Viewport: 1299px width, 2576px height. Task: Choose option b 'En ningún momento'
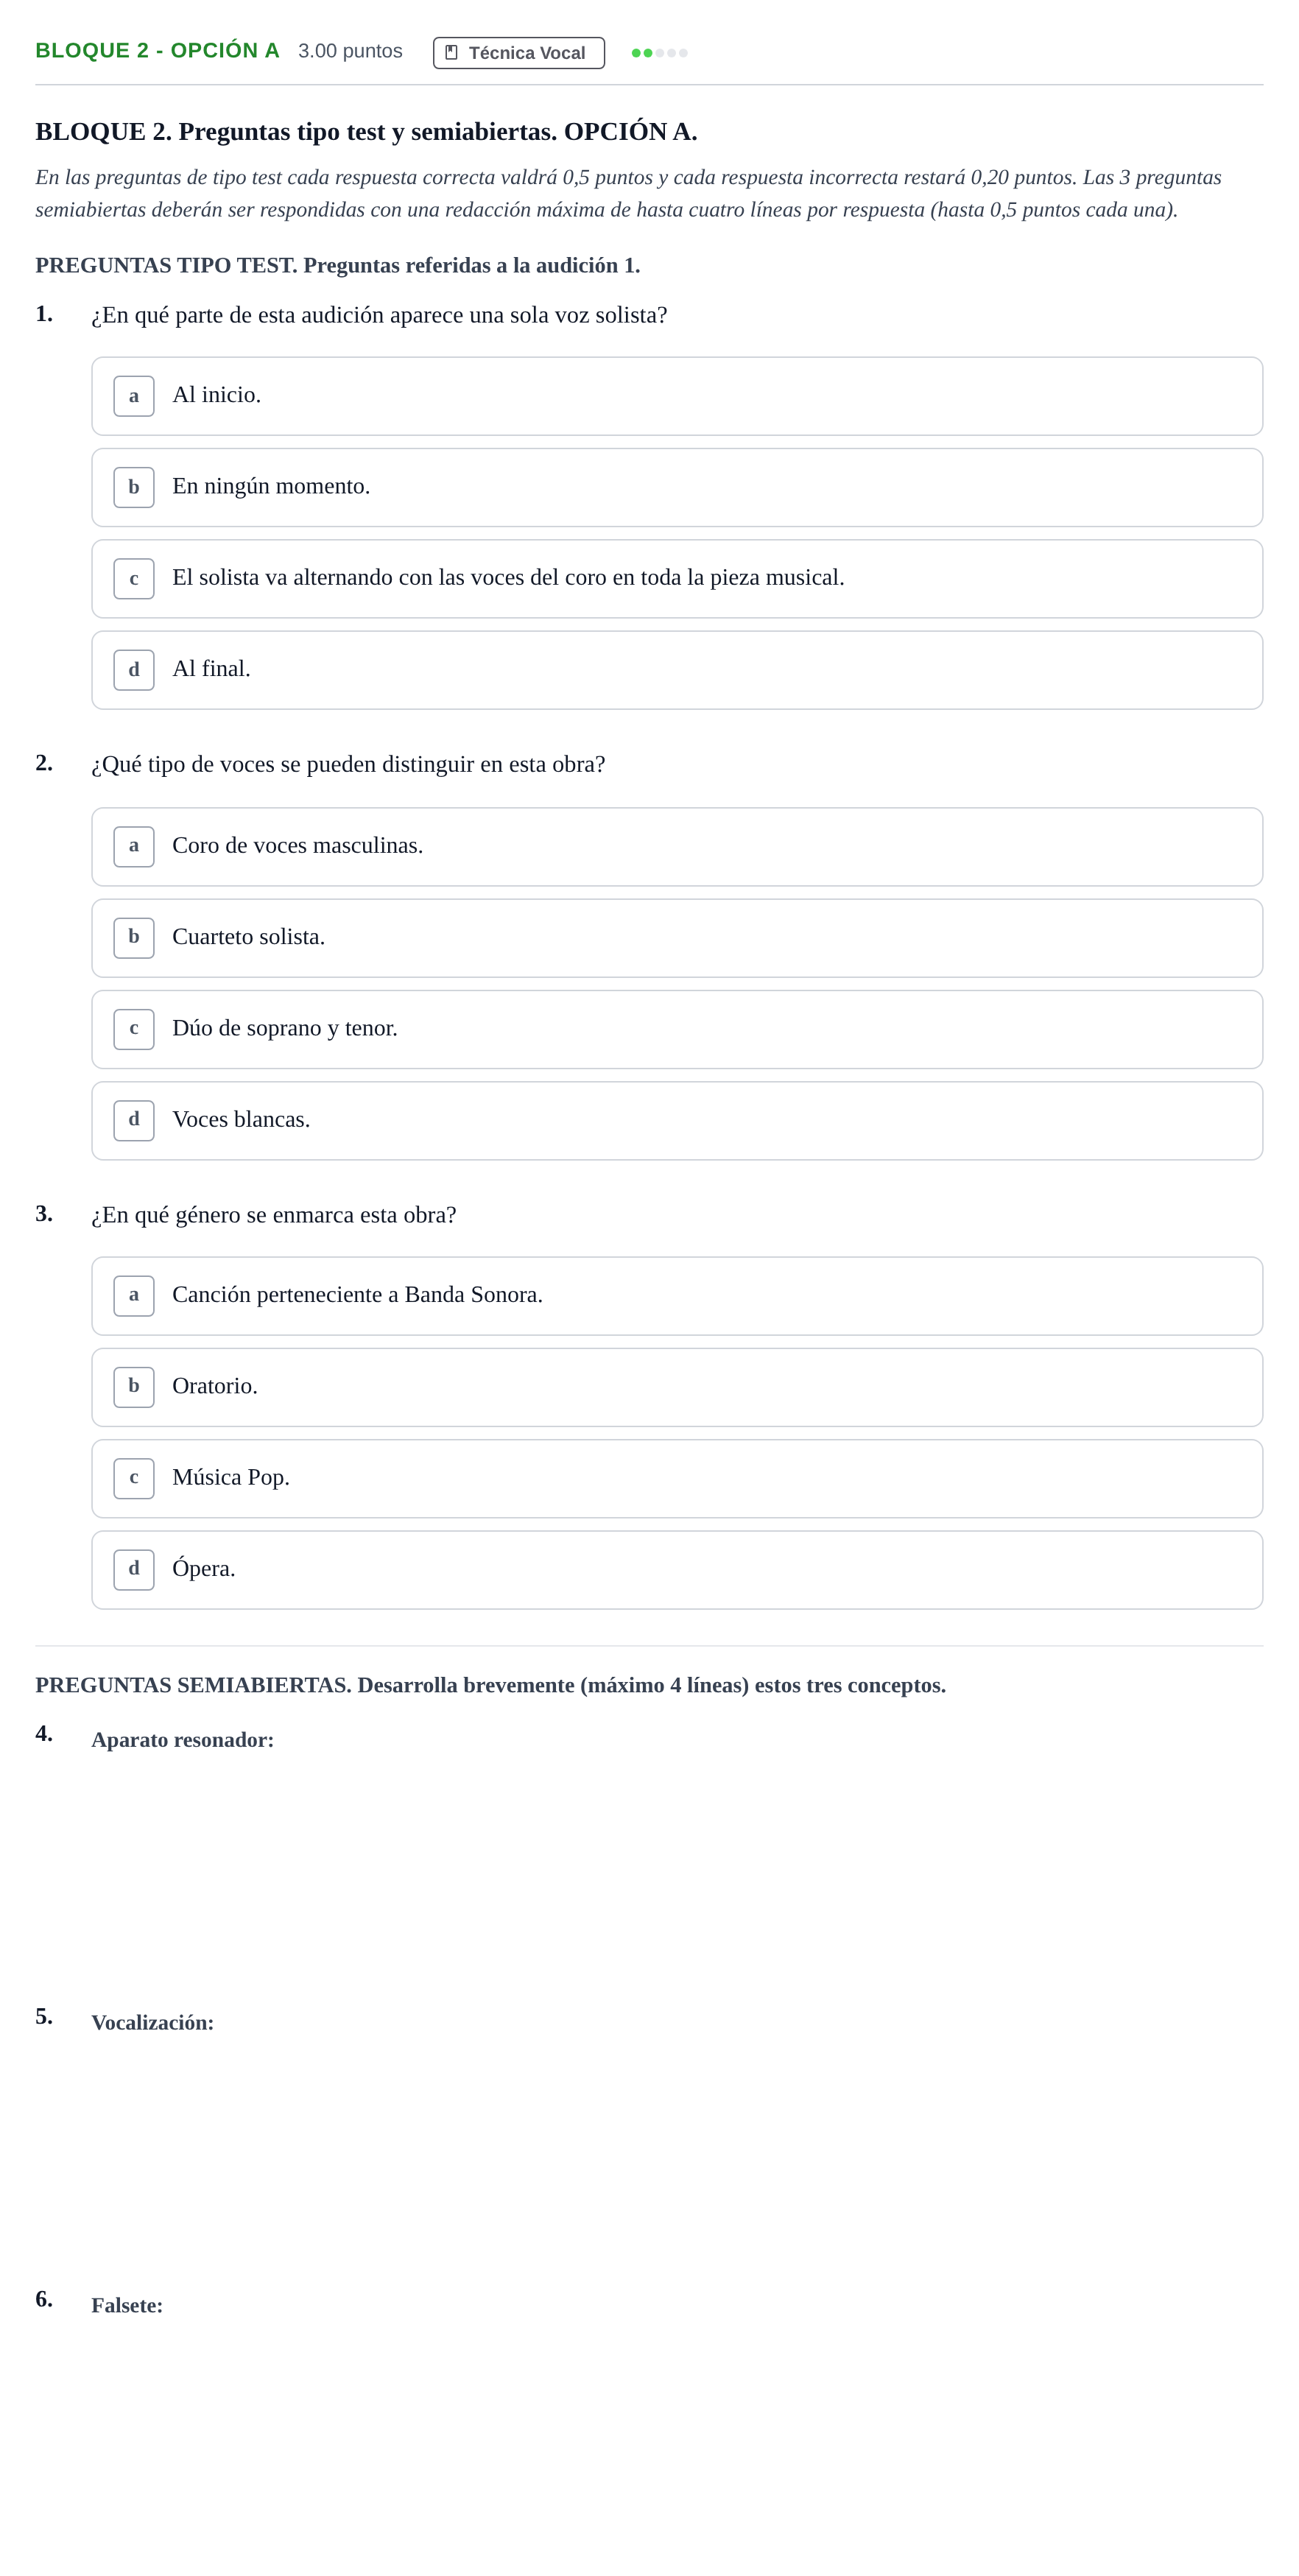coord(677,487)
